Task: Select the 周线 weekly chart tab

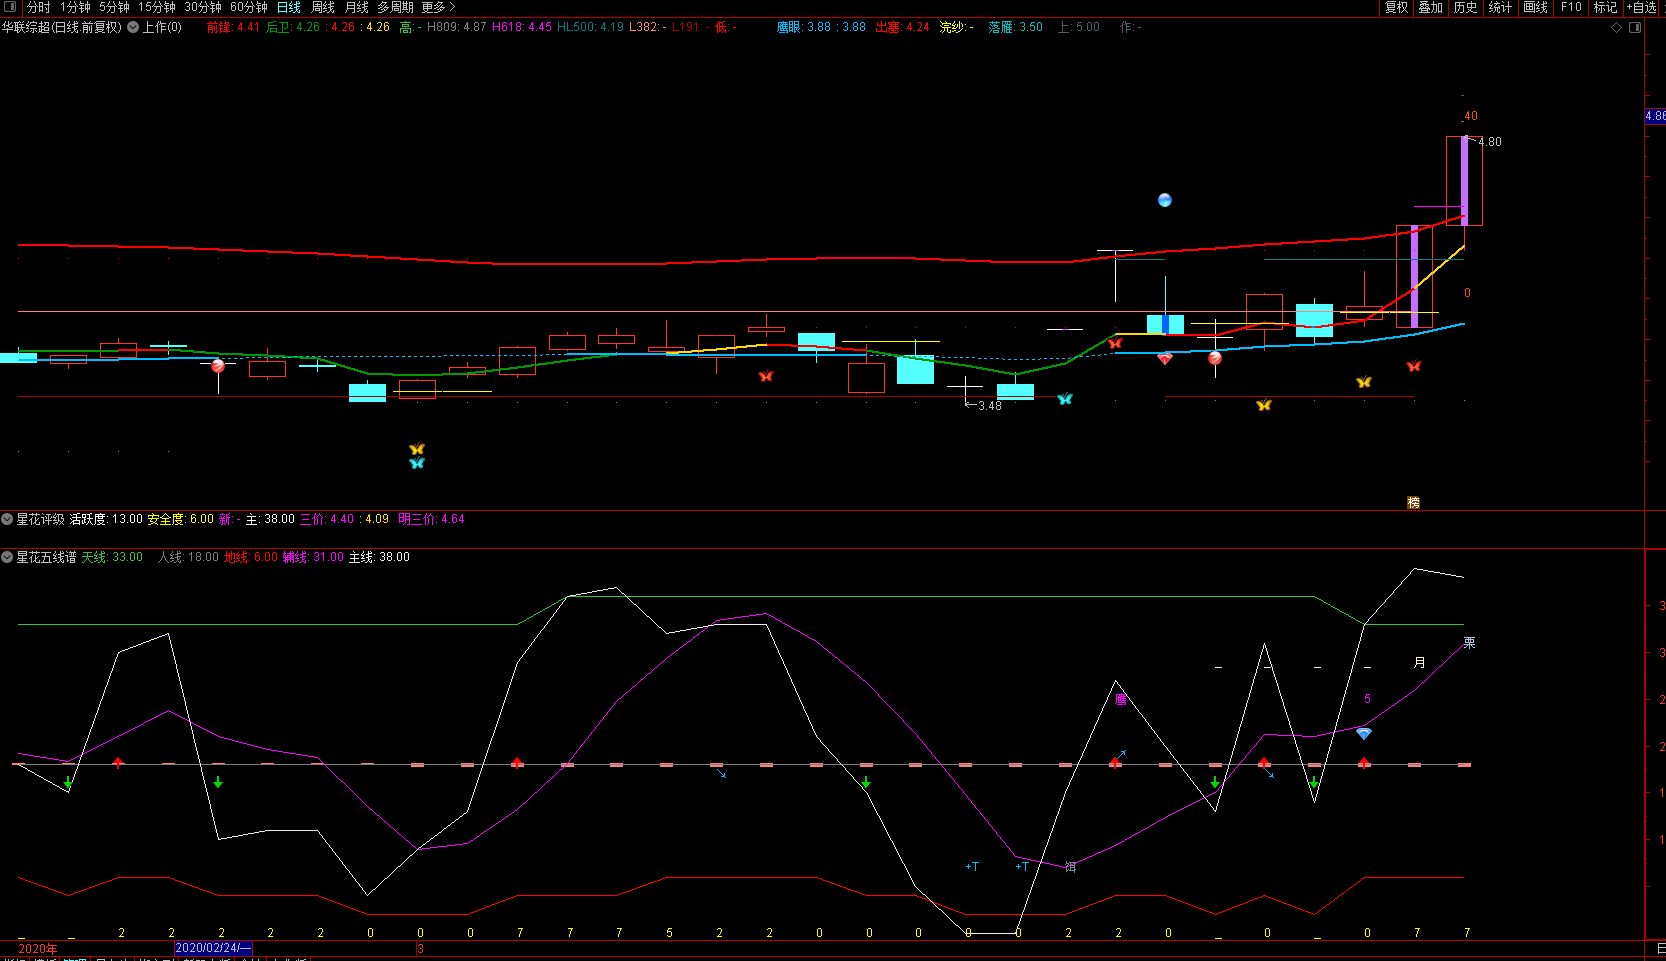Action: [x=323, y=7]
